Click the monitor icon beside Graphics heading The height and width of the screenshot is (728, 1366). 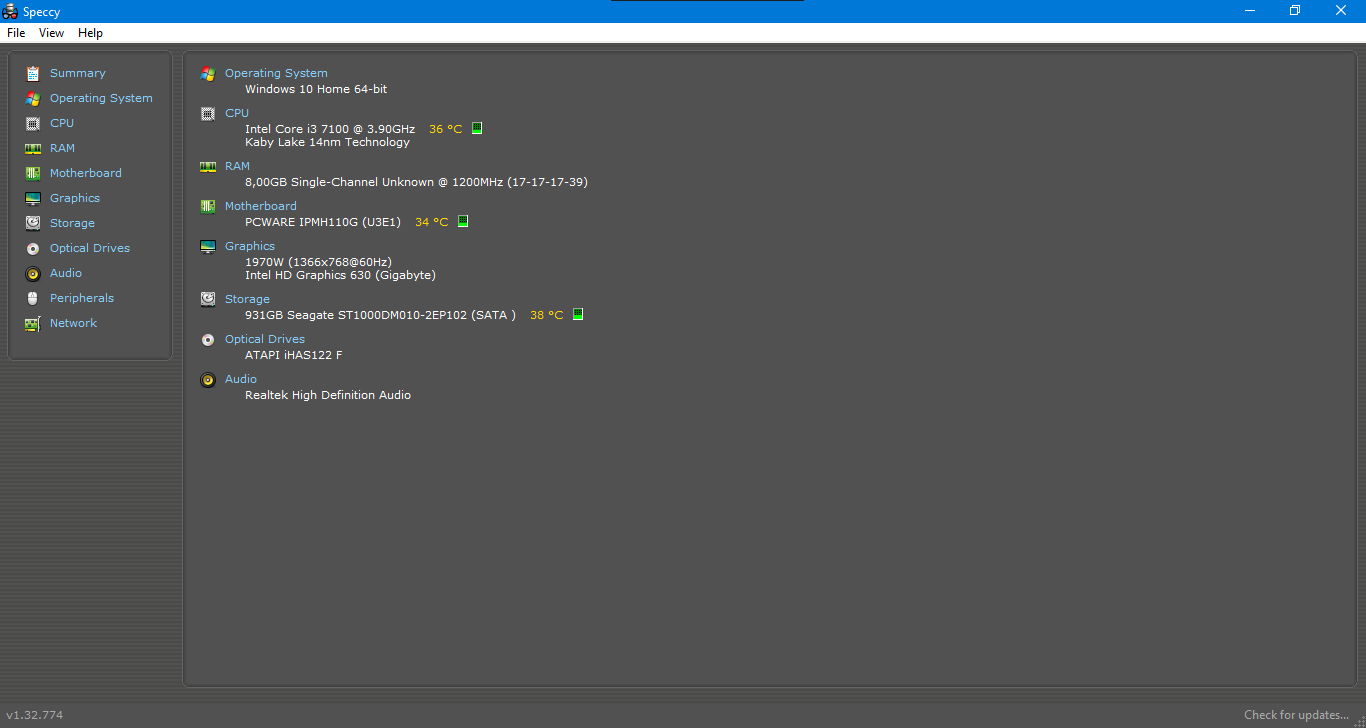pos(208,246)
